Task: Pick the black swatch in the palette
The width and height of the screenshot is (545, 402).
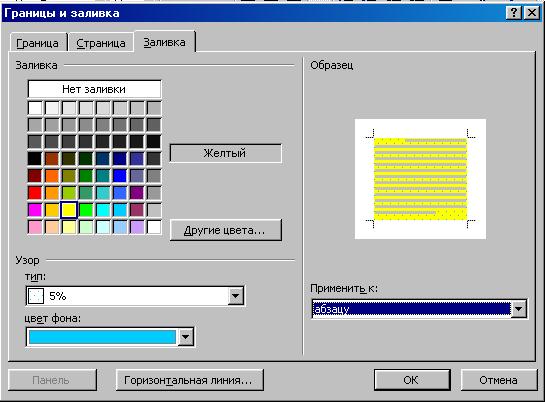Action: [x=35, y=159]
